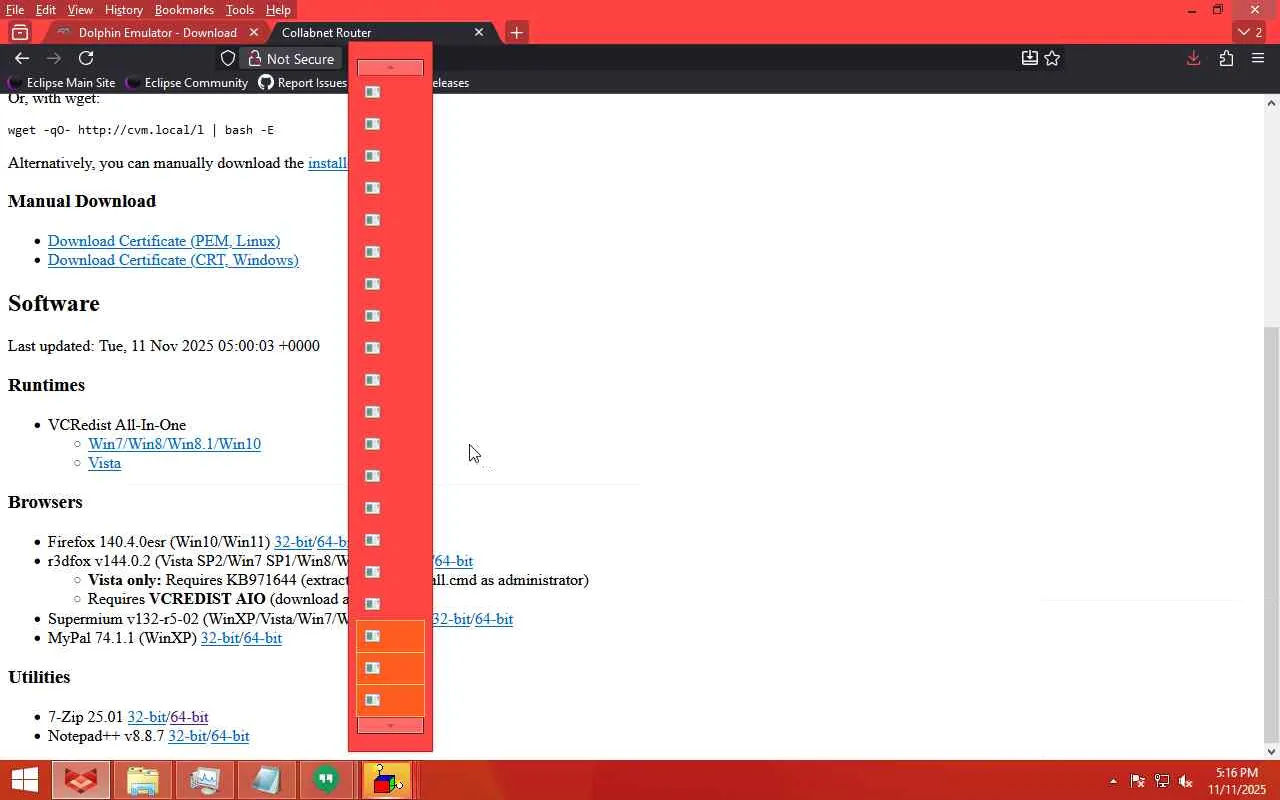
Task: Select the Collabnet Router tab
Action: coord(380,32)
